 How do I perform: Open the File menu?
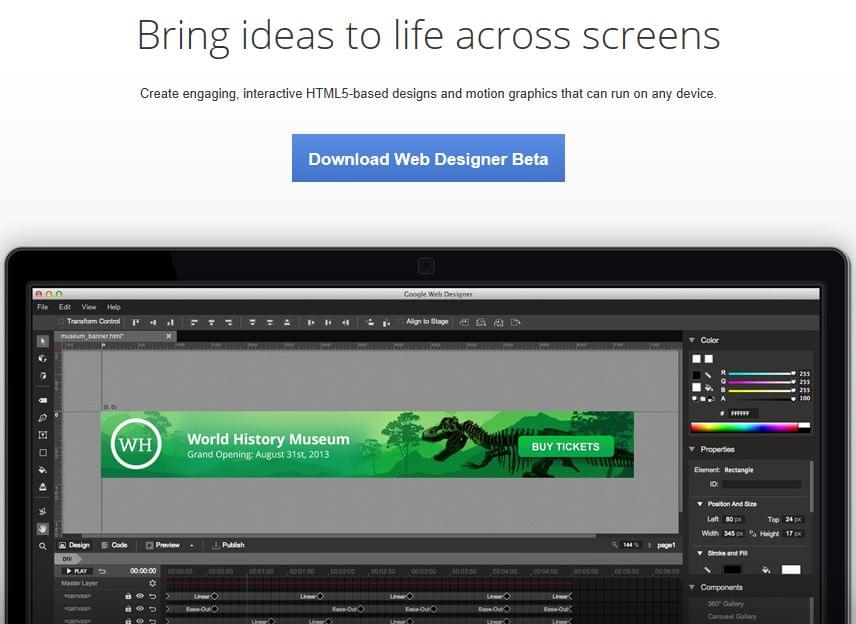point(43,307)
